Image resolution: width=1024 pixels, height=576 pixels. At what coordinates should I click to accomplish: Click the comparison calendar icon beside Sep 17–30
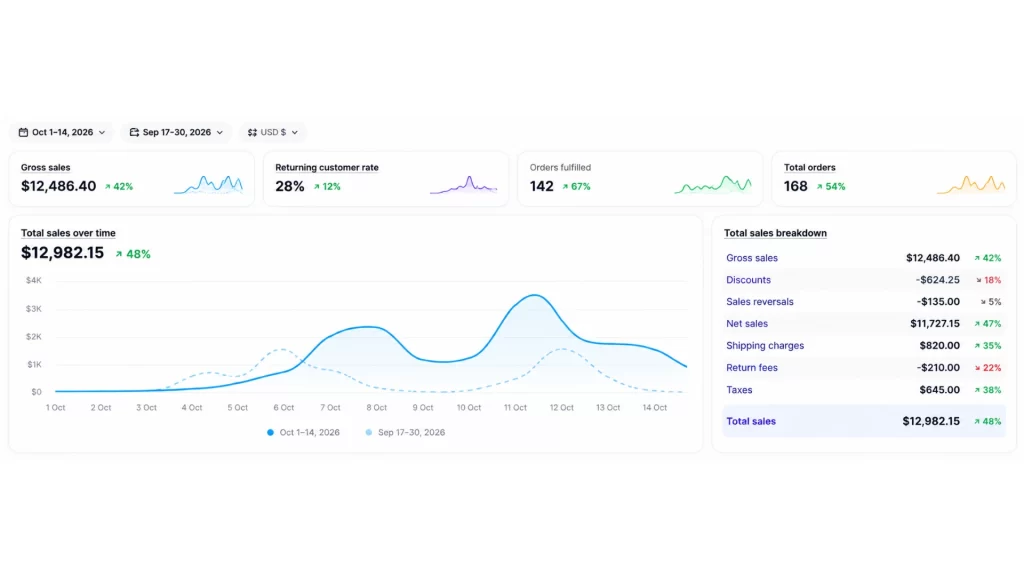[x=134, y=132]
